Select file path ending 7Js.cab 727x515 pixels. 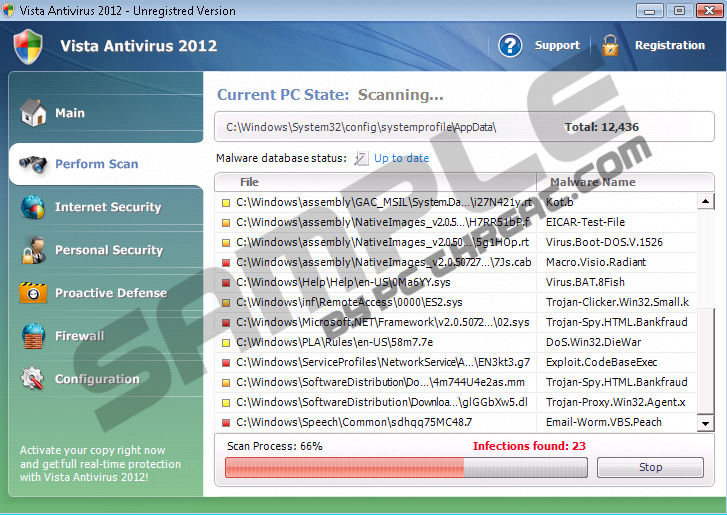384,262
